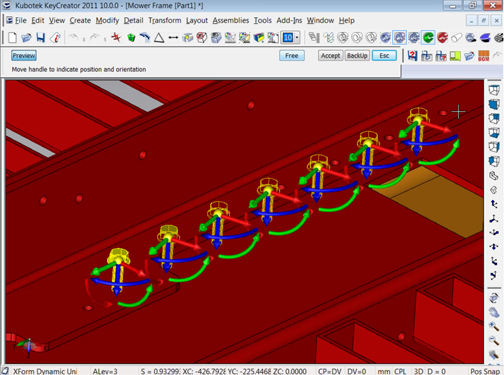This screenshot has height=375, width=504.
Task: Click the red info tag icon
Action: click(55, 38)
